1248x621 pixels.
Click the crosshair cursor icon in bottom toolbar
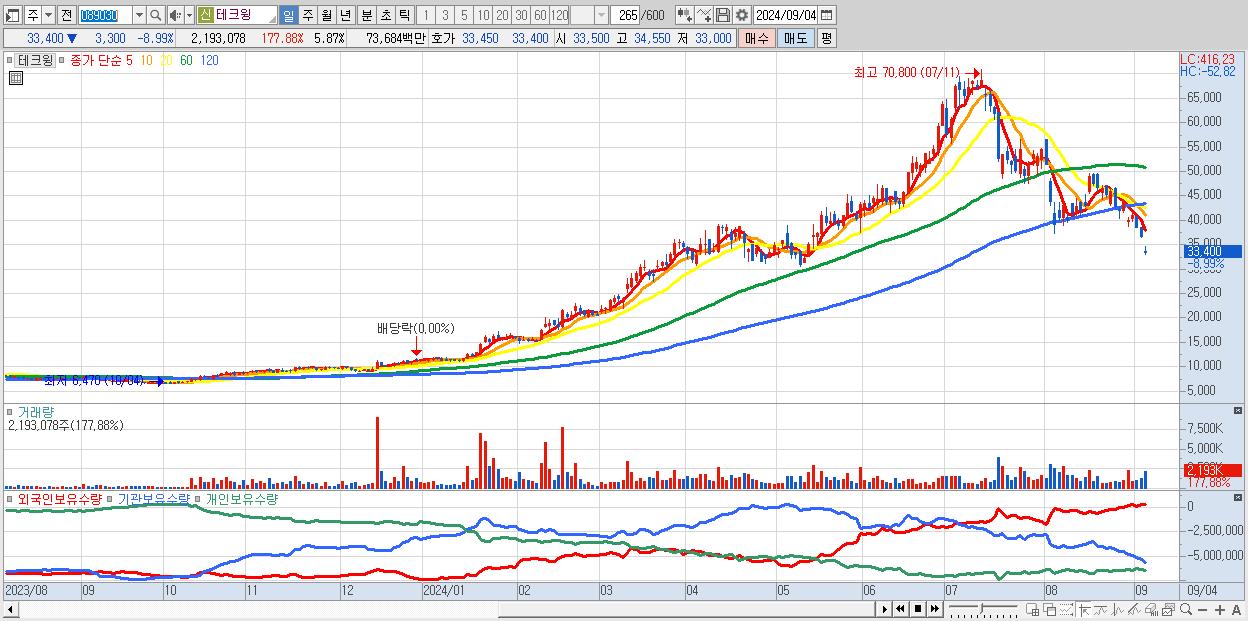(1084, 610)
